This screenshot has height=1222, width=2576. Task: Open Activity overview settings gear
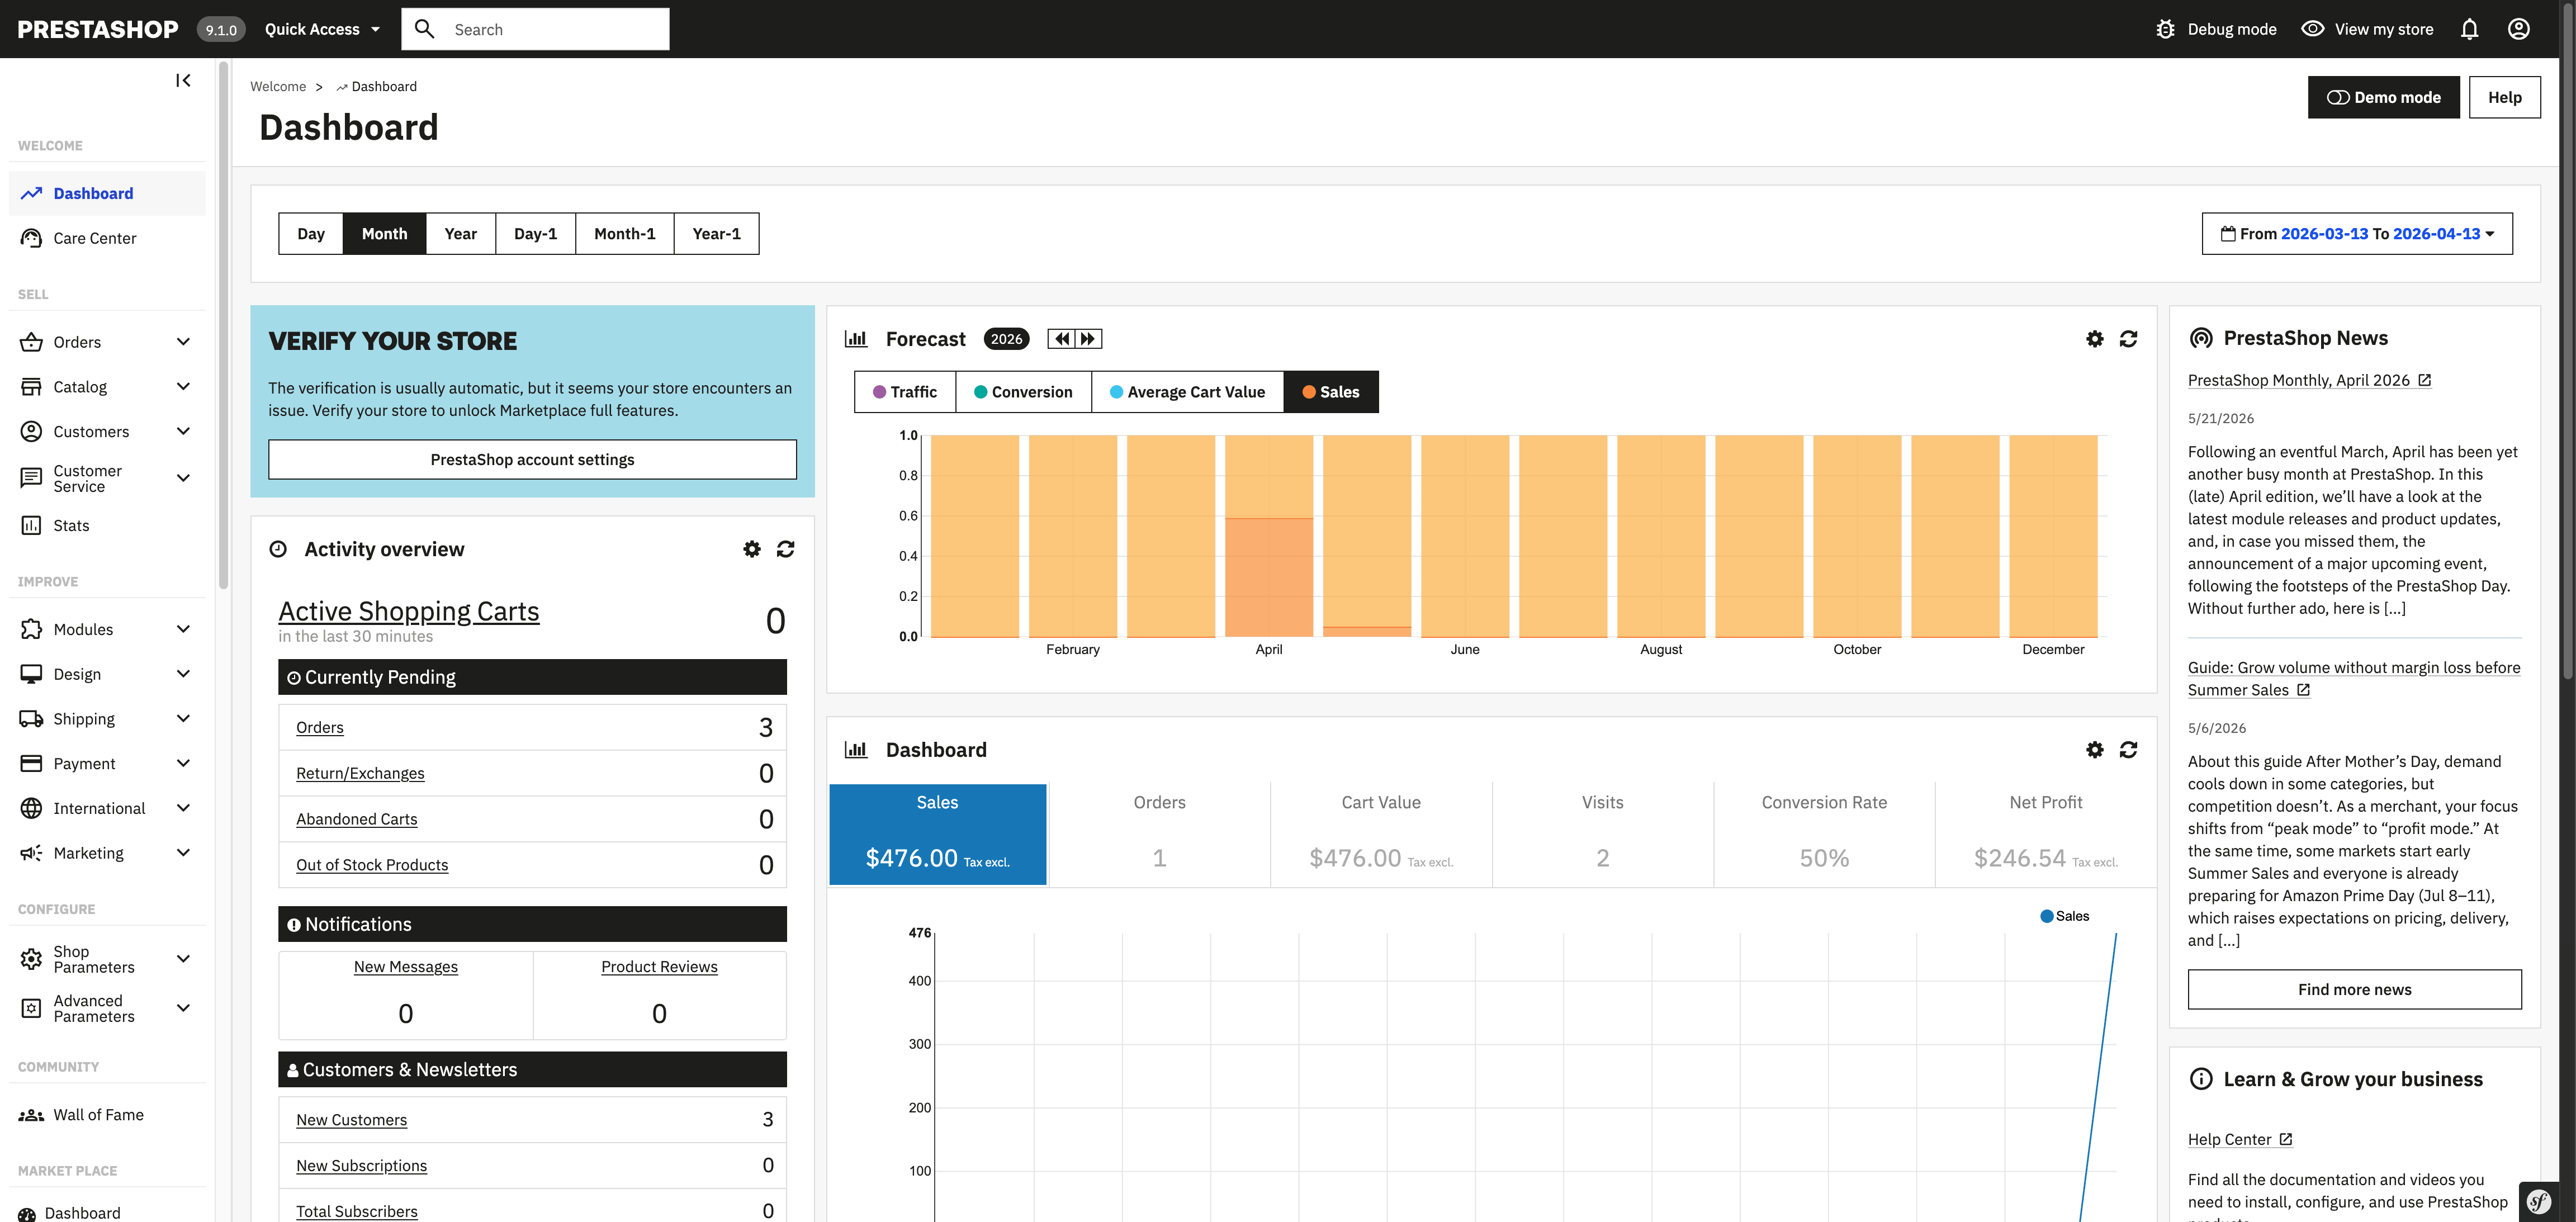(x=752, y=549)
